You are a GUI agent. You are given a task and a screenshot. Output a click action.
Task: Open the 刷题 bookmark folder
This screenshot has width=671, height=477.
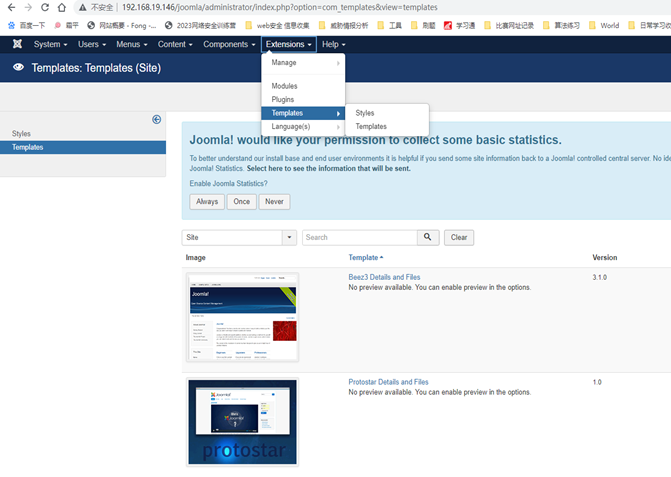click(423, 26)
